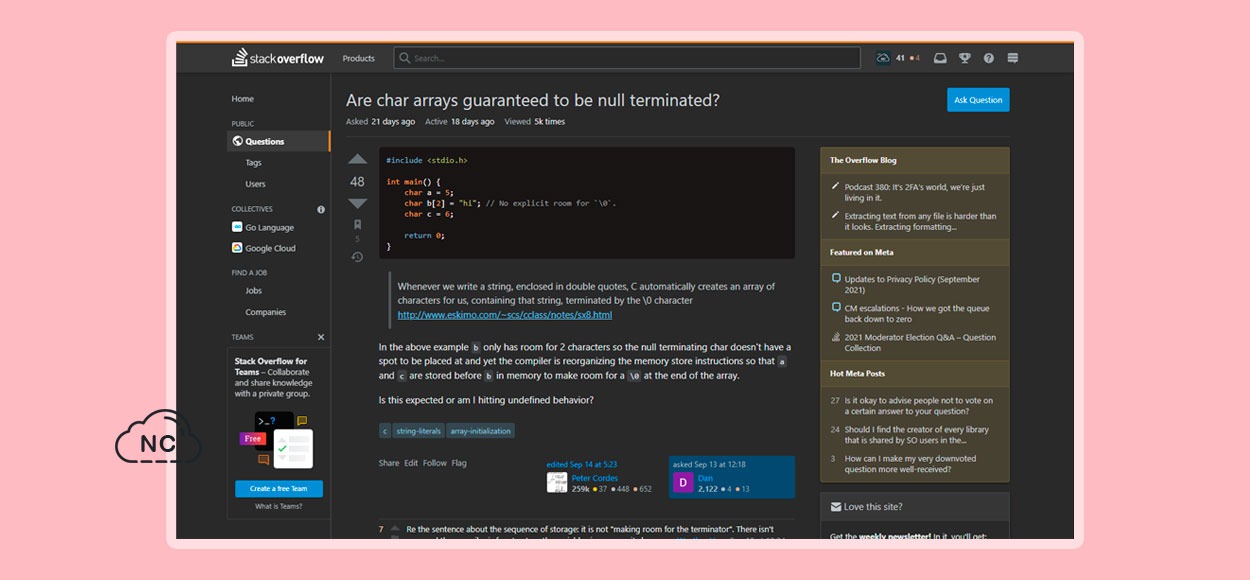
Task: Go to Home in the sidebar
Action: click(243, 99)
